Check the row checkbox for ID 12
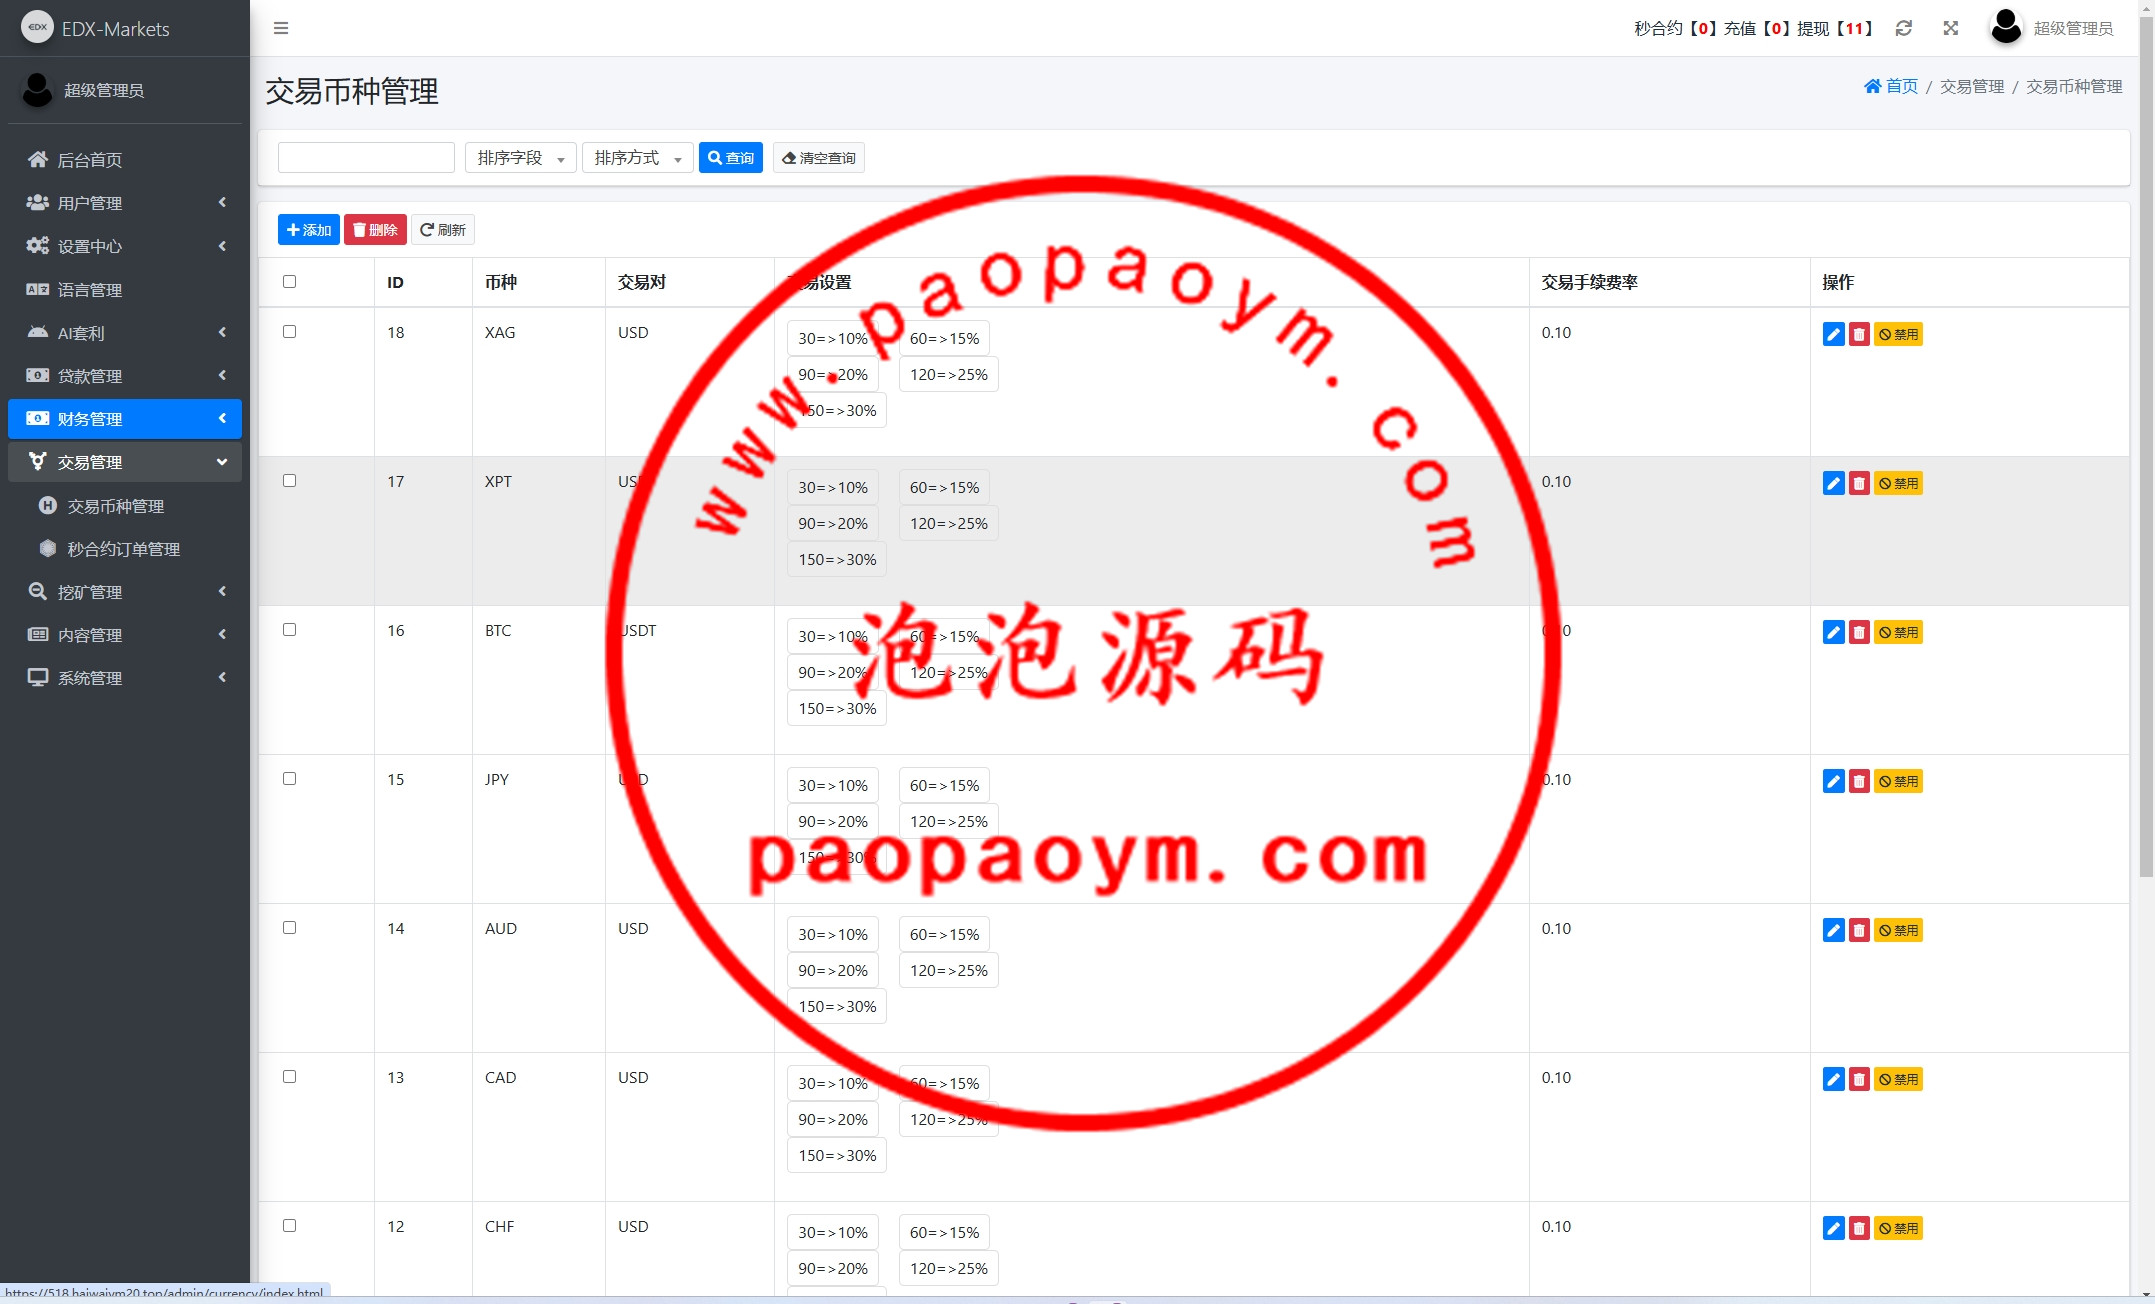This screenshot has width=2155, height=1304. point(289,1225)
